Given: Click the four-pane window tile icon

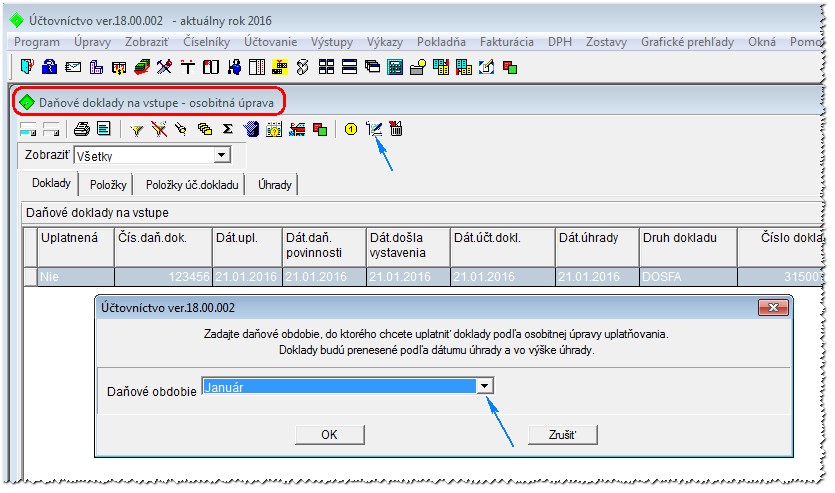Looking at the screenshot, I should tap(326, 67).
